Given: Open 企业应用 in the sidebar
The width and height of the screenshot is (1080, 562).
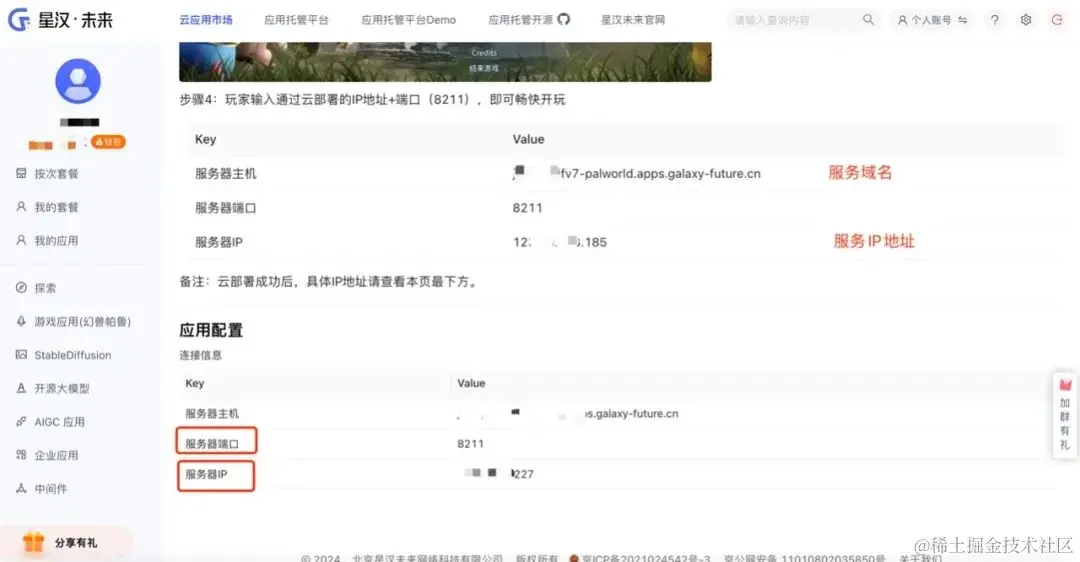Looking at the screenshot, I should click(x=56, y=455).
